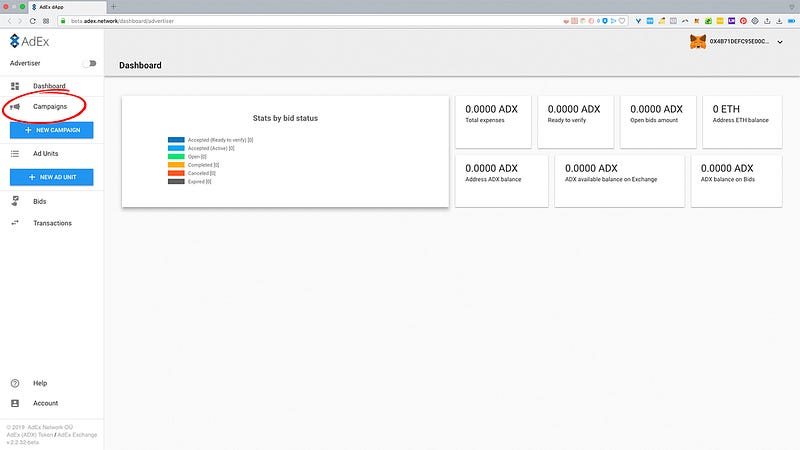Toggle the Advertiser/Publisher switch

[x=90, y=63]
